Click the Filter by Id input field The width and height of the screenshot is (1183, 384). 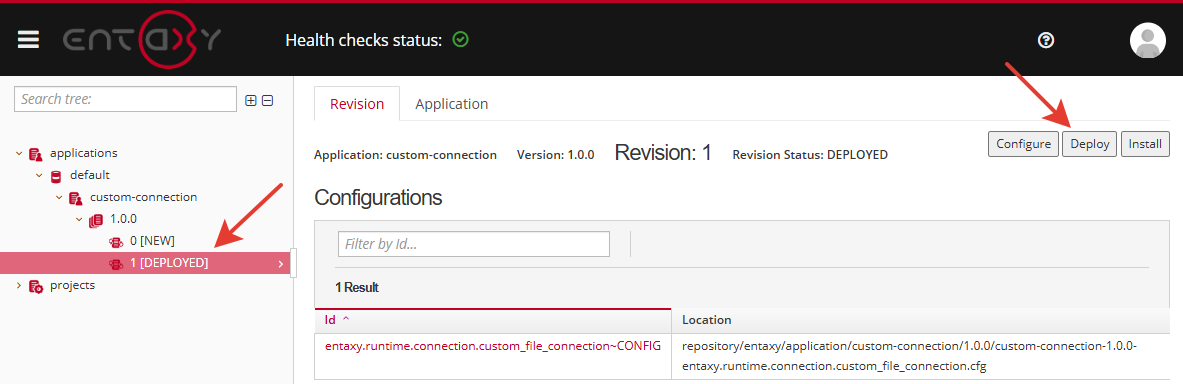(x=474, y=244)
